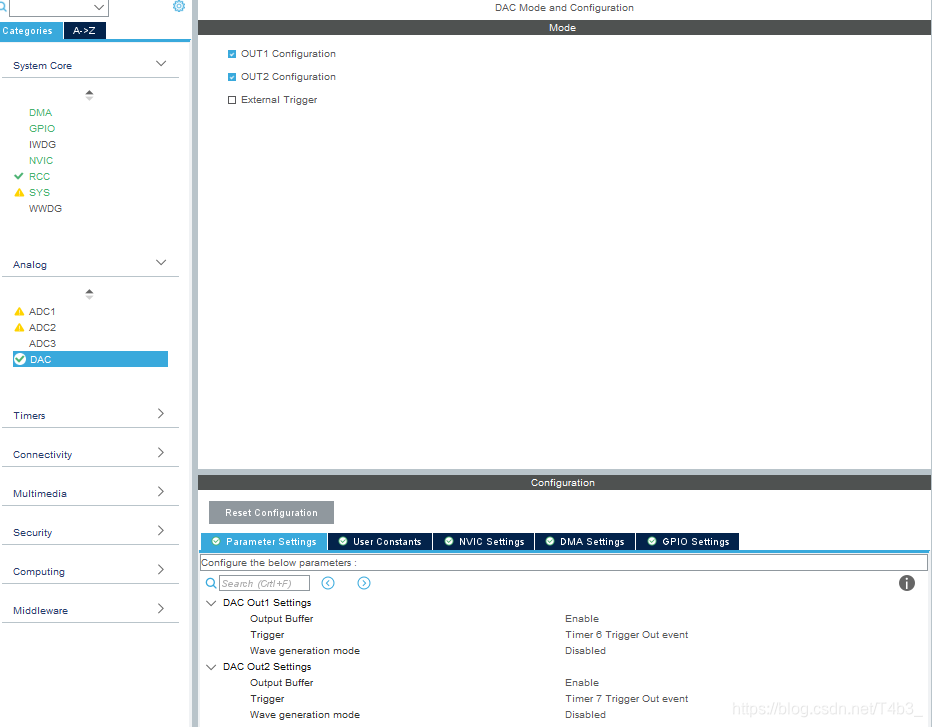Click Out2 Wave generation mode Disabled value
Viewport: 932px width, 727px height.
[585, 715]
